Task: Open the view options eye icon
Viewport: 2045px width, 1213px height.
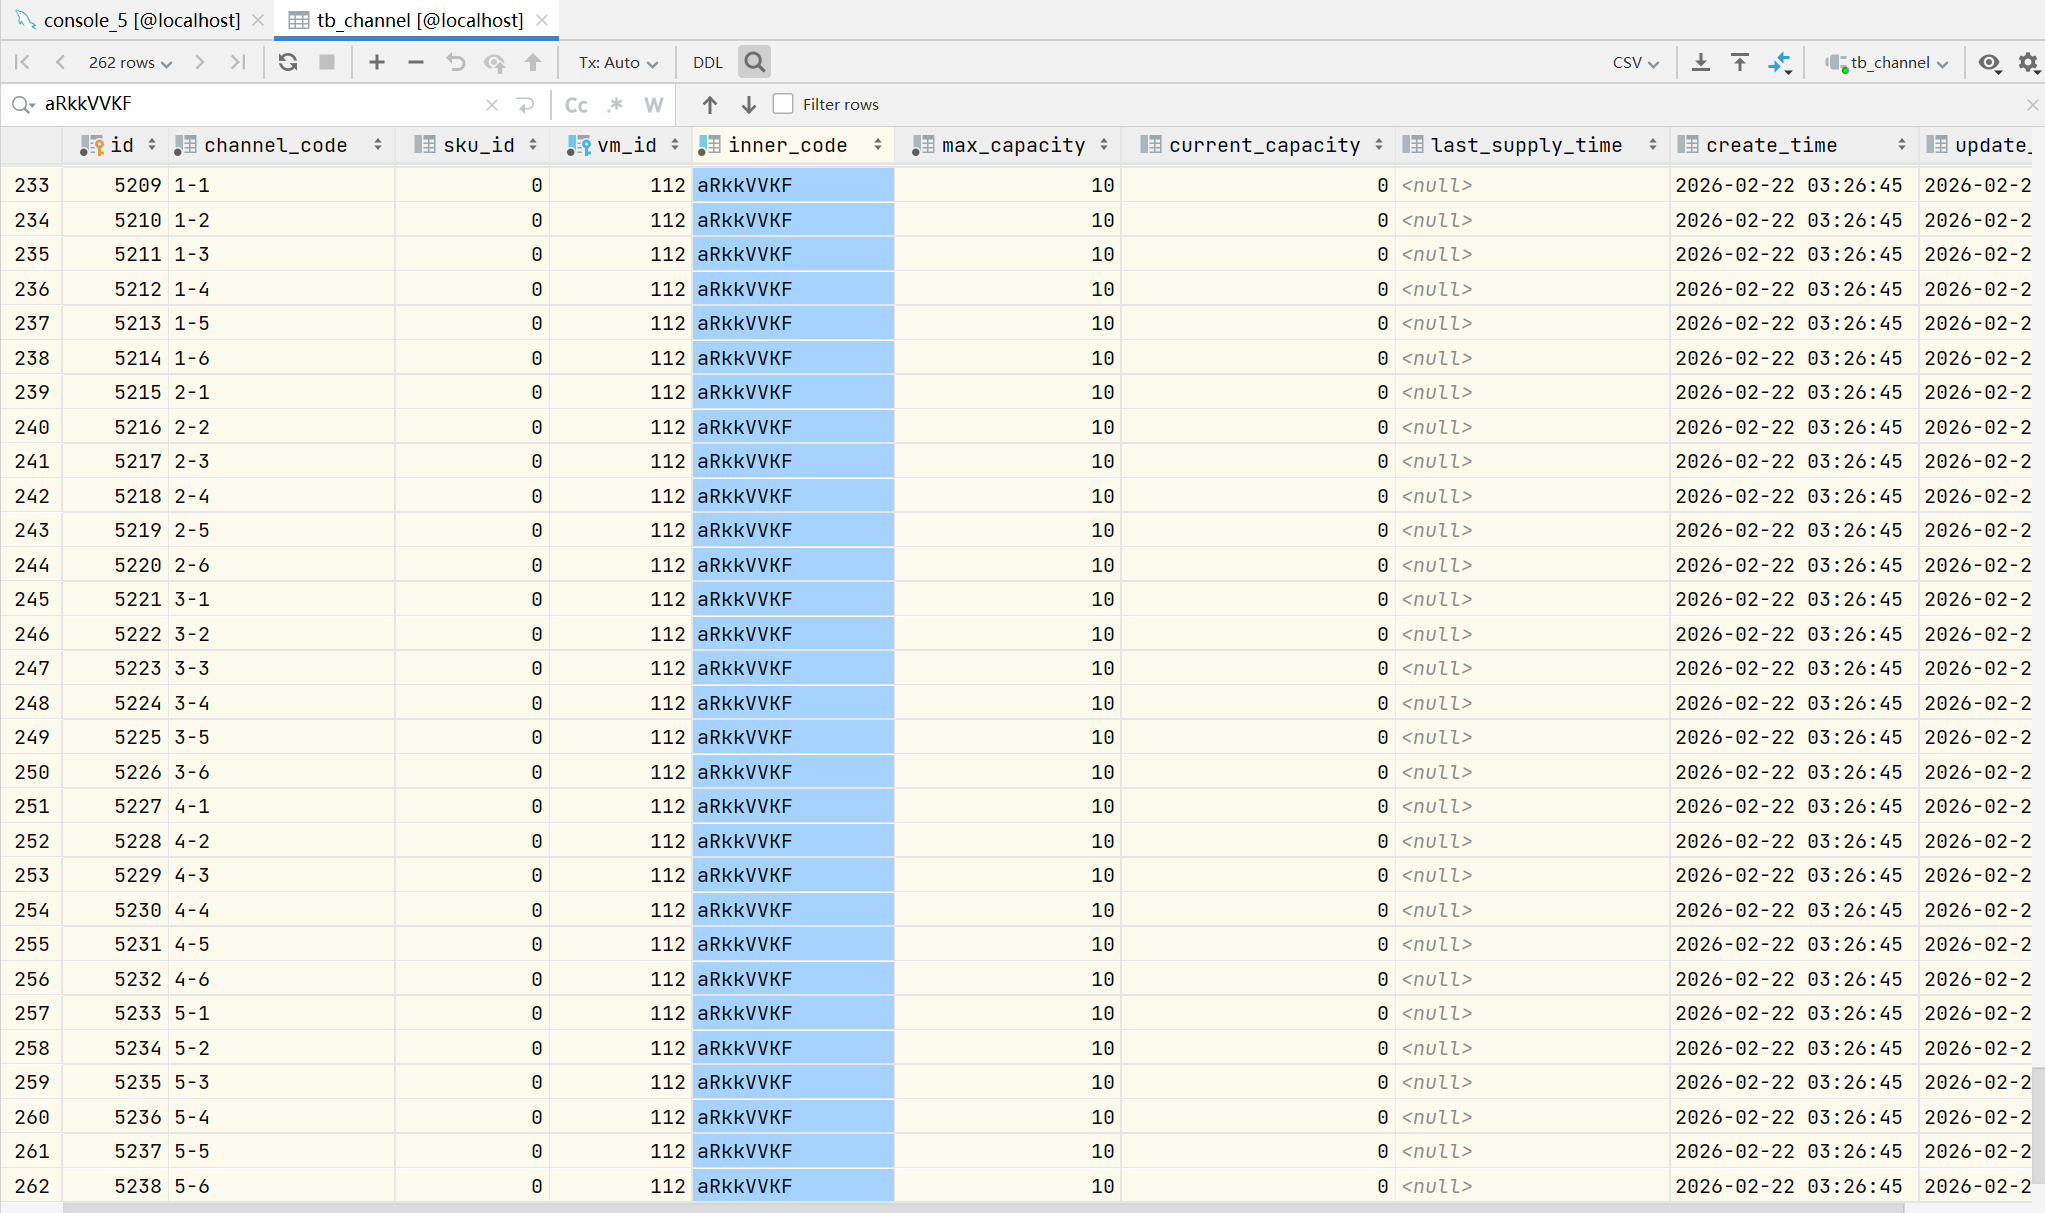Action: [1989, 62]
